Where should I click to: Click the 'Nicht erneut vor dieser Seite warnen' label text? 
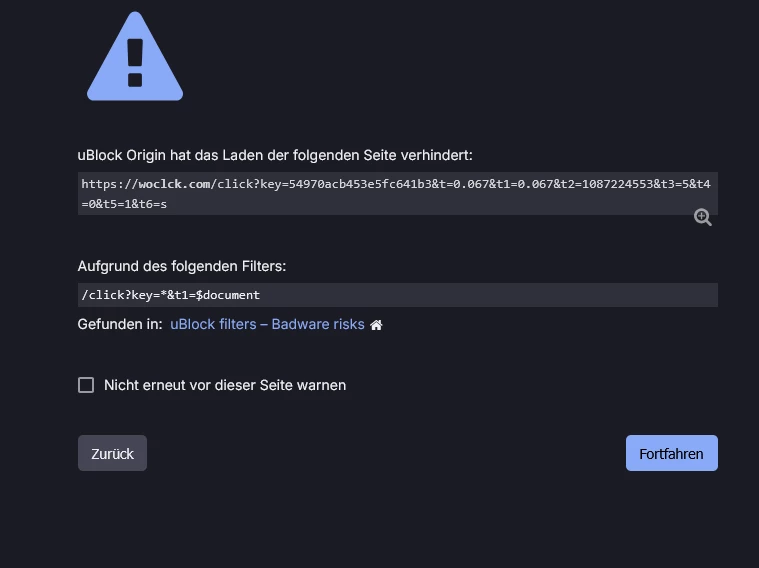click(225, 385)
